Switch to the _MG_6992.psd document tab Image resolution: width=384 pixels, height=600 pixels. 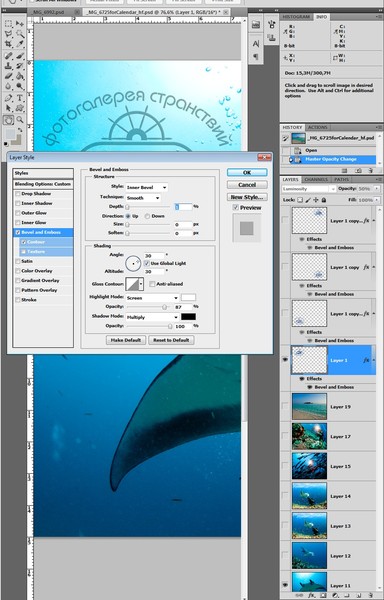click(54, 12)
